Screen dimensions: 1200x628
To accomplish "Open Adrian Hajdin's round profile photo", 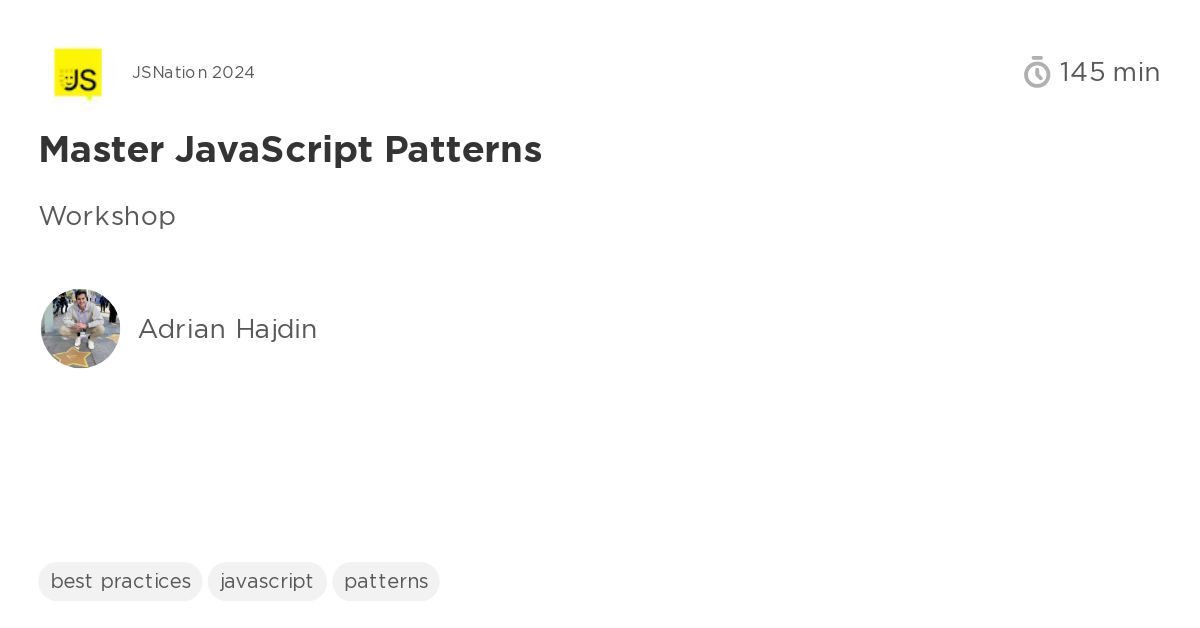I will coord(80,329).
